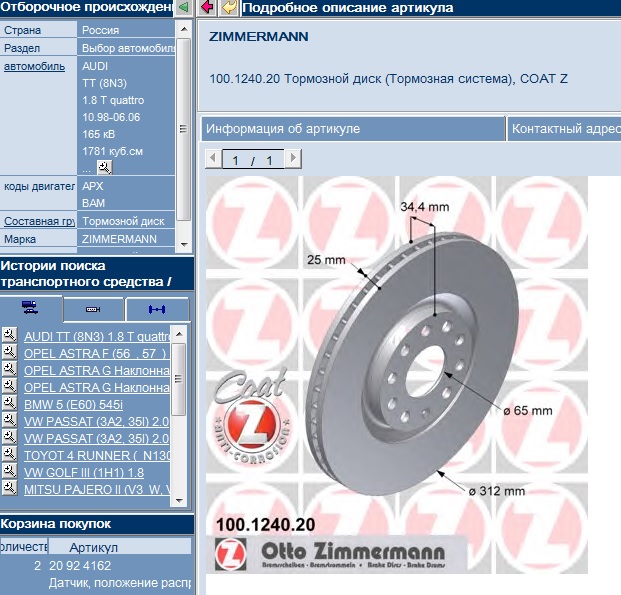Click the yellow return arrow icon
Screen dimensions: 621x595
tap(229, 7)
